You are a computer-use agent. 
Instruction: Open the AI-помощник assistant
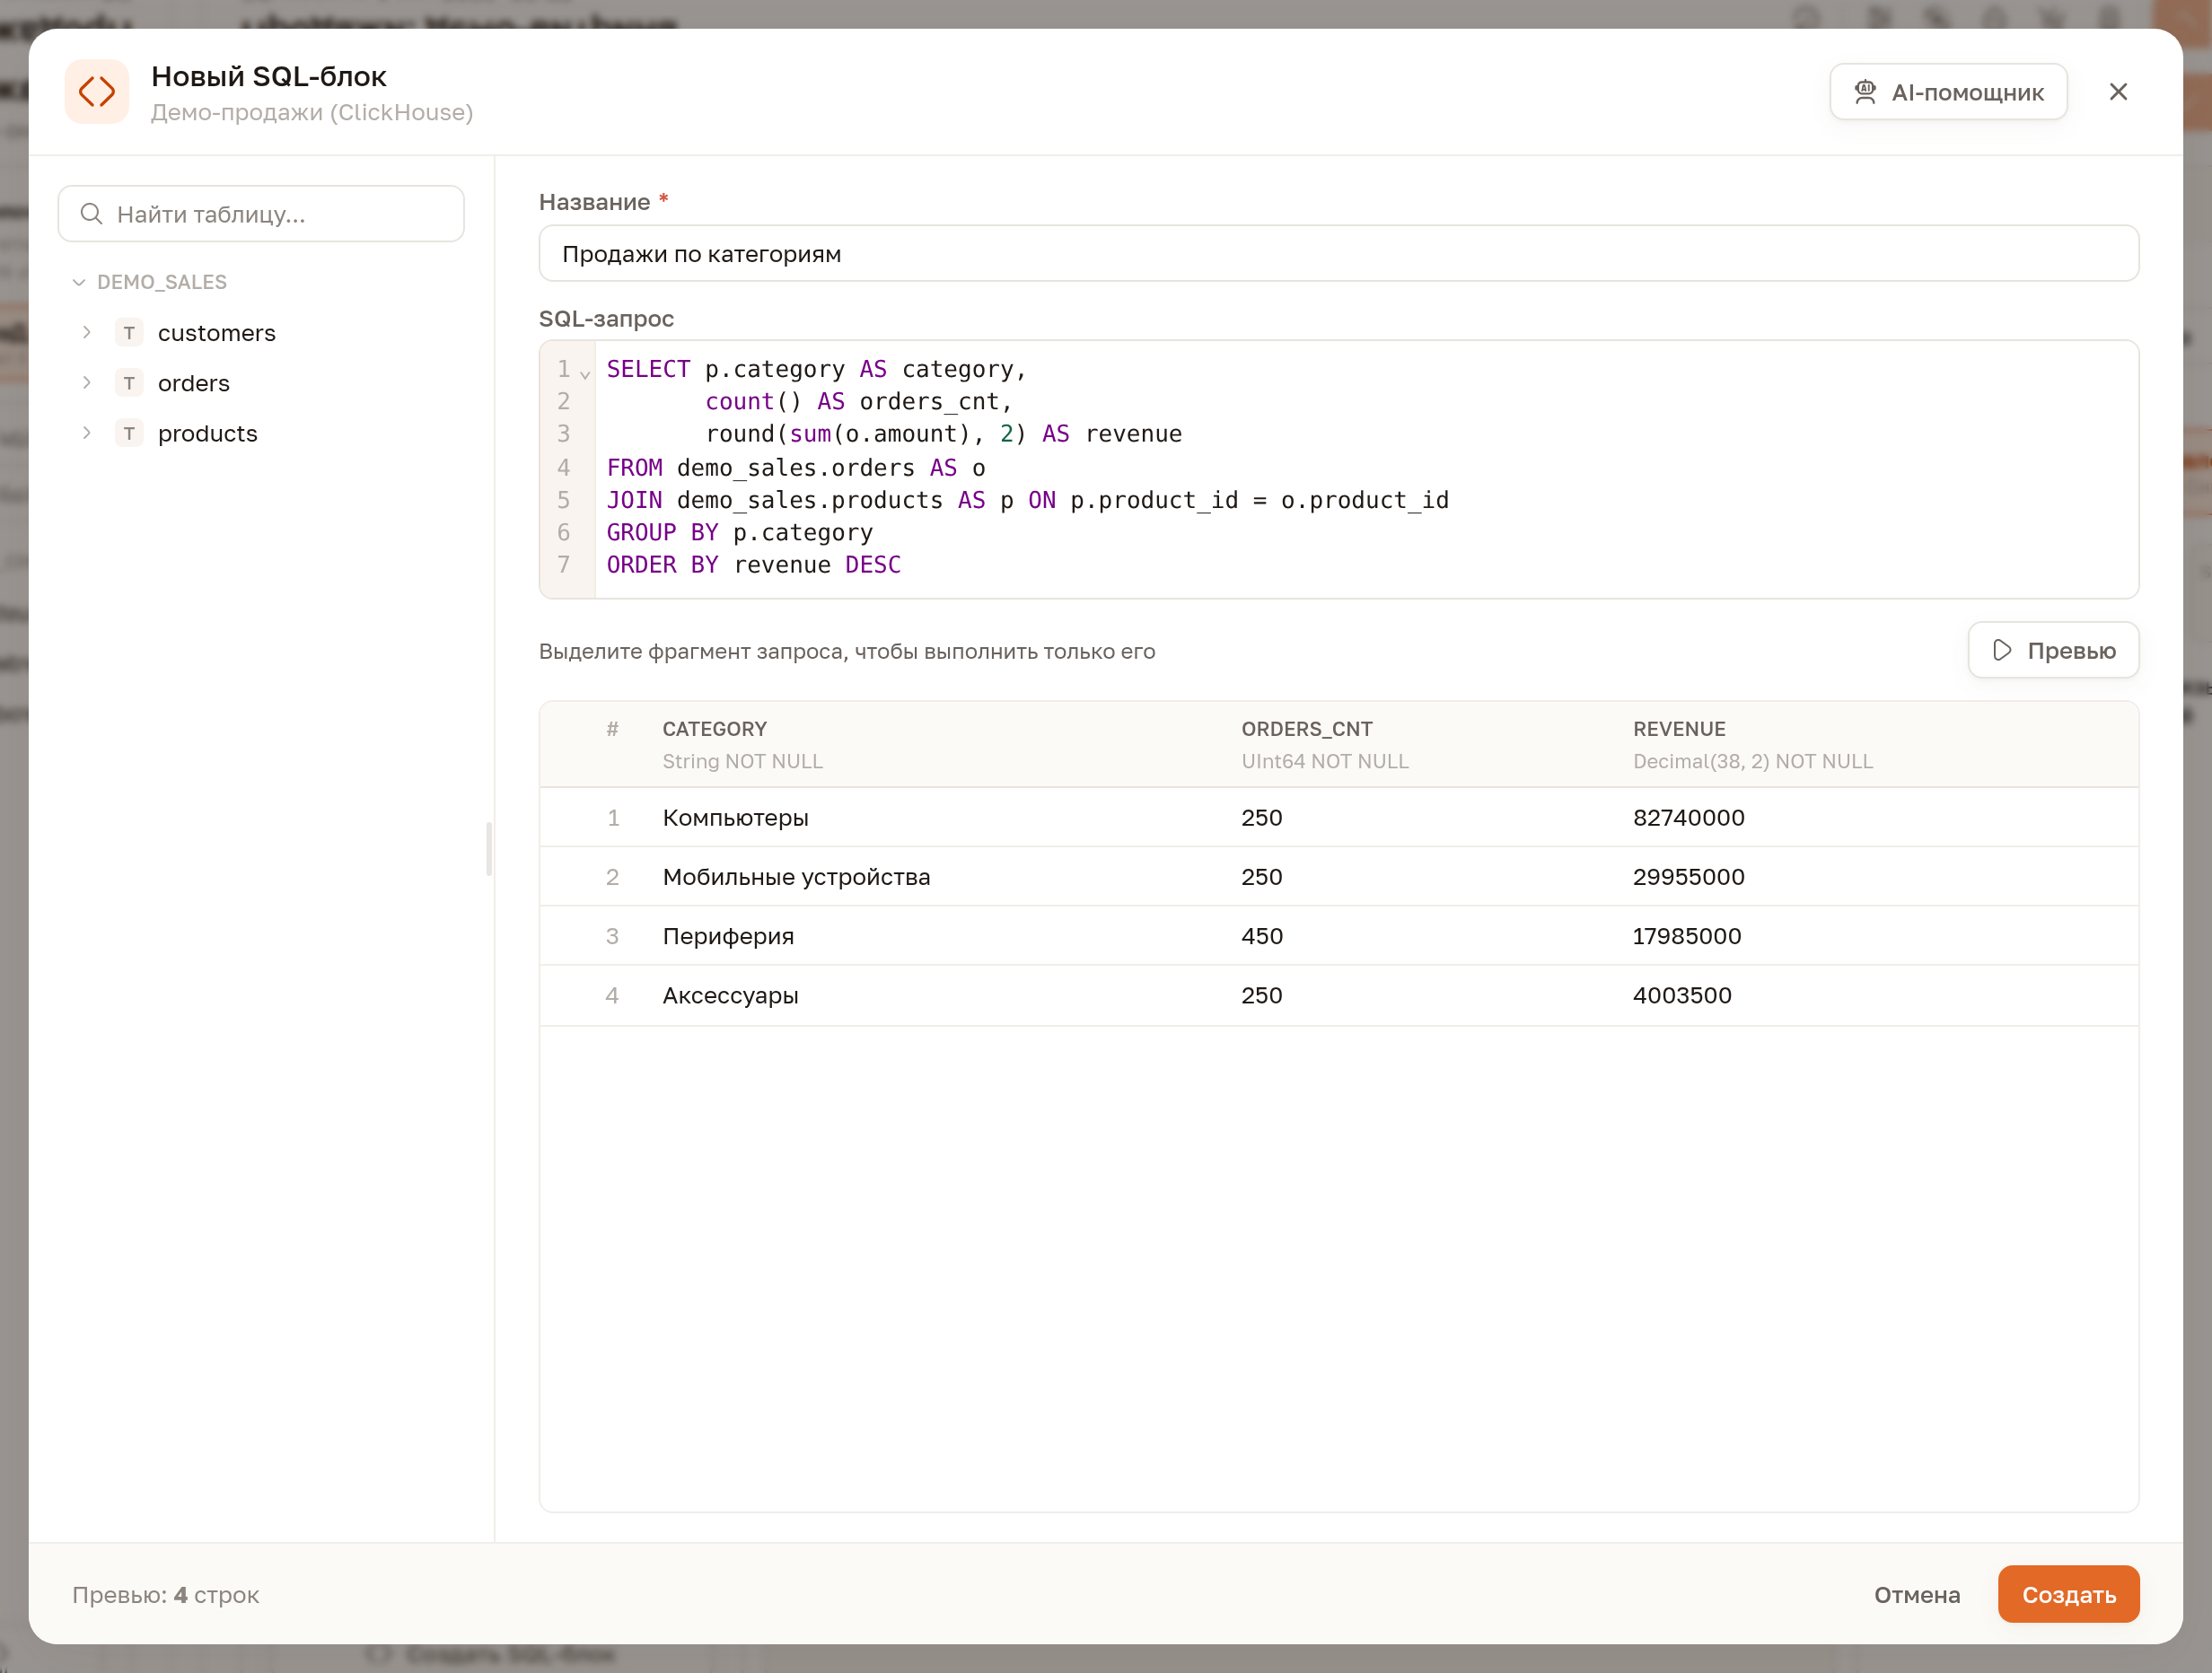point(1948,92)
